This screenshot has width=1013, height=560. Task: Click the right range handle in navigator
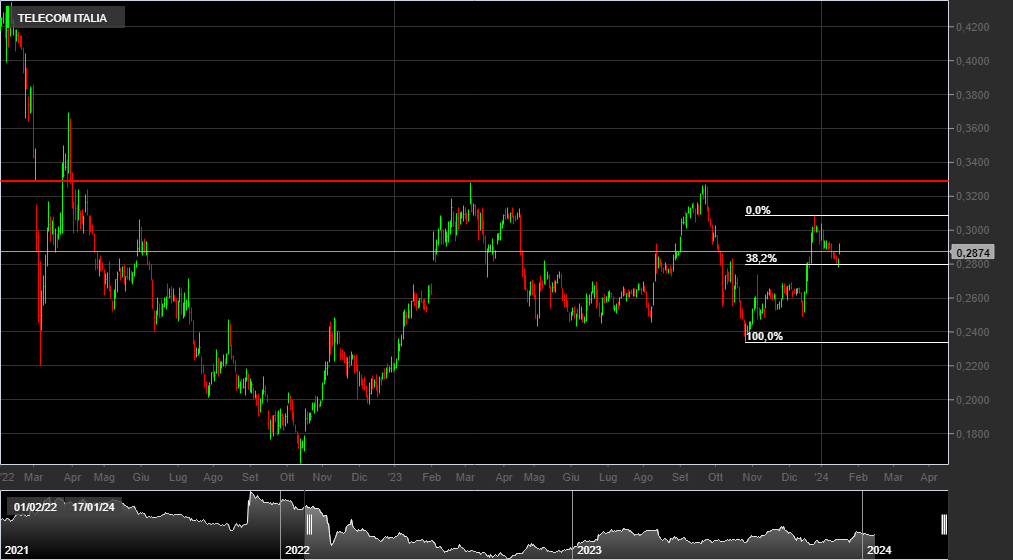[x=944, y=524]
